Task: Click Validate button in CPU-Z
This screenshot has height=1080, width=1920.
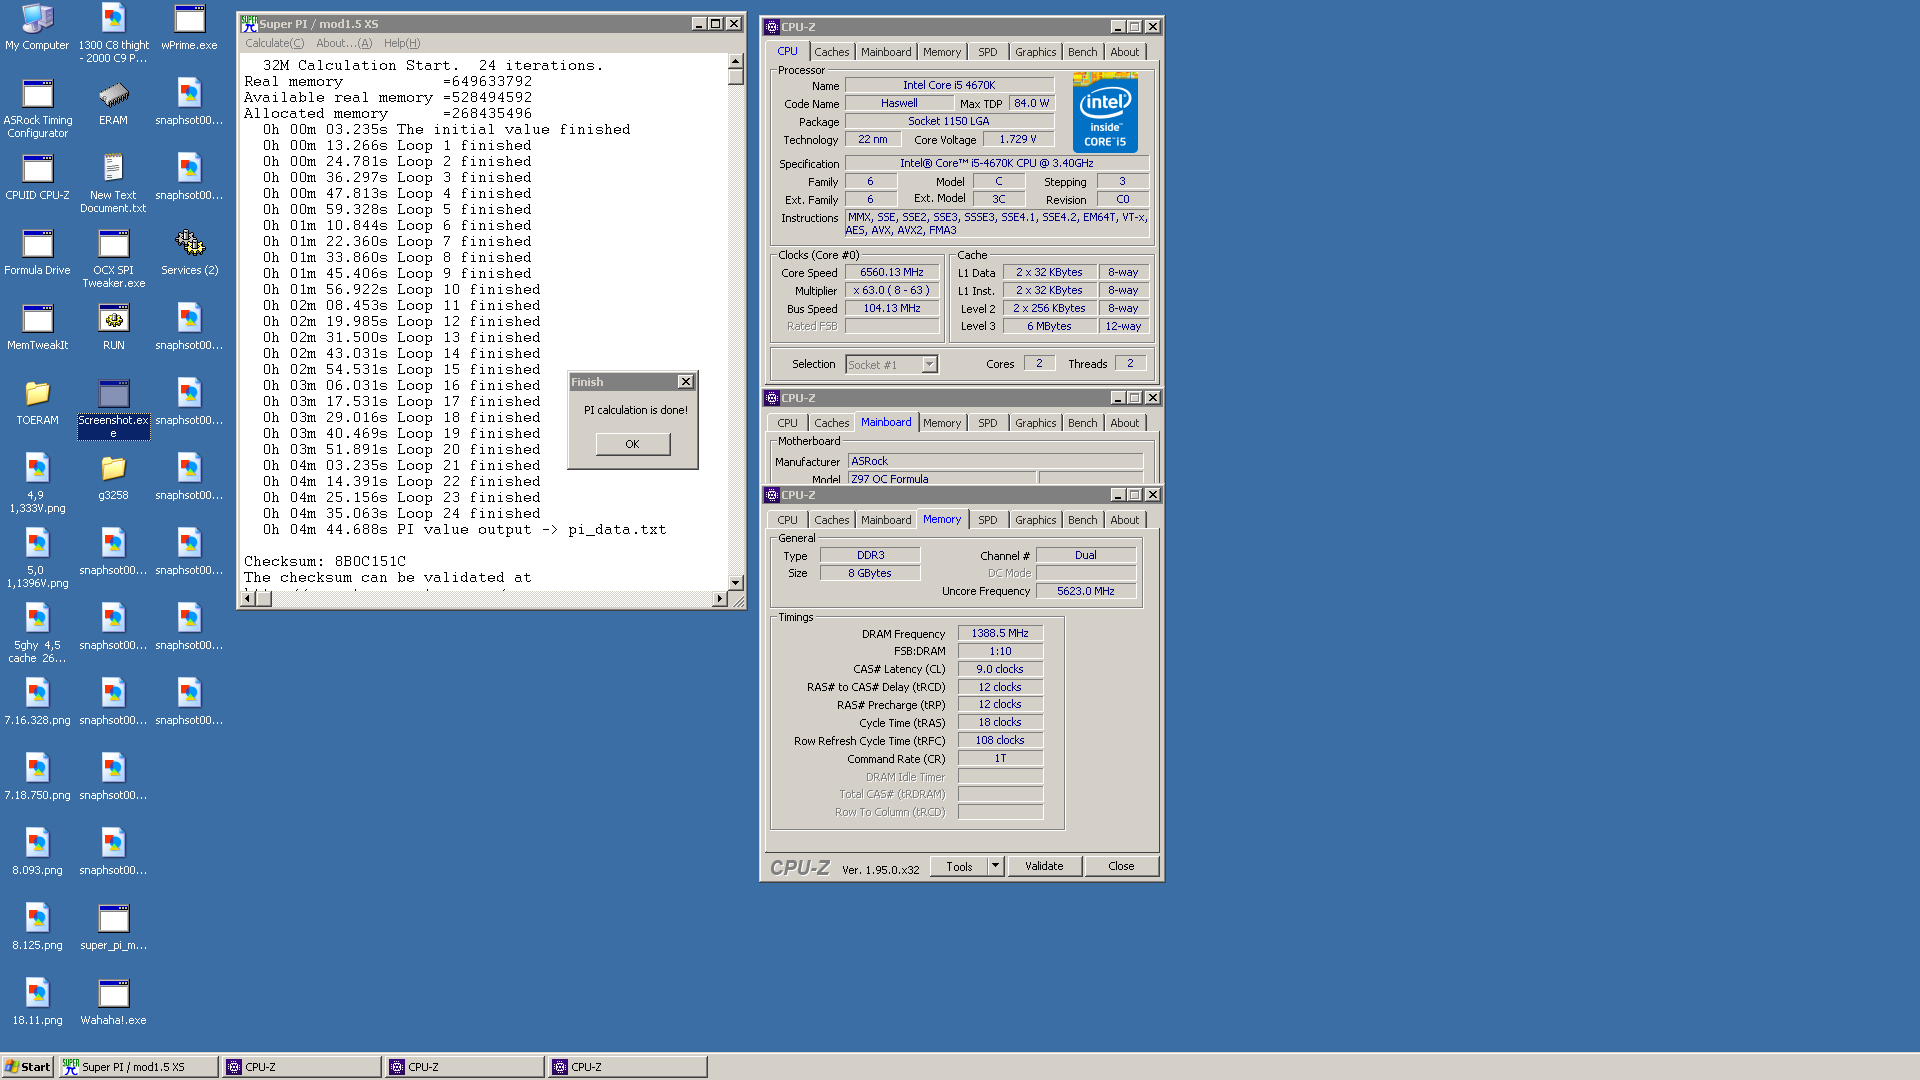Action: point(1044,867)
